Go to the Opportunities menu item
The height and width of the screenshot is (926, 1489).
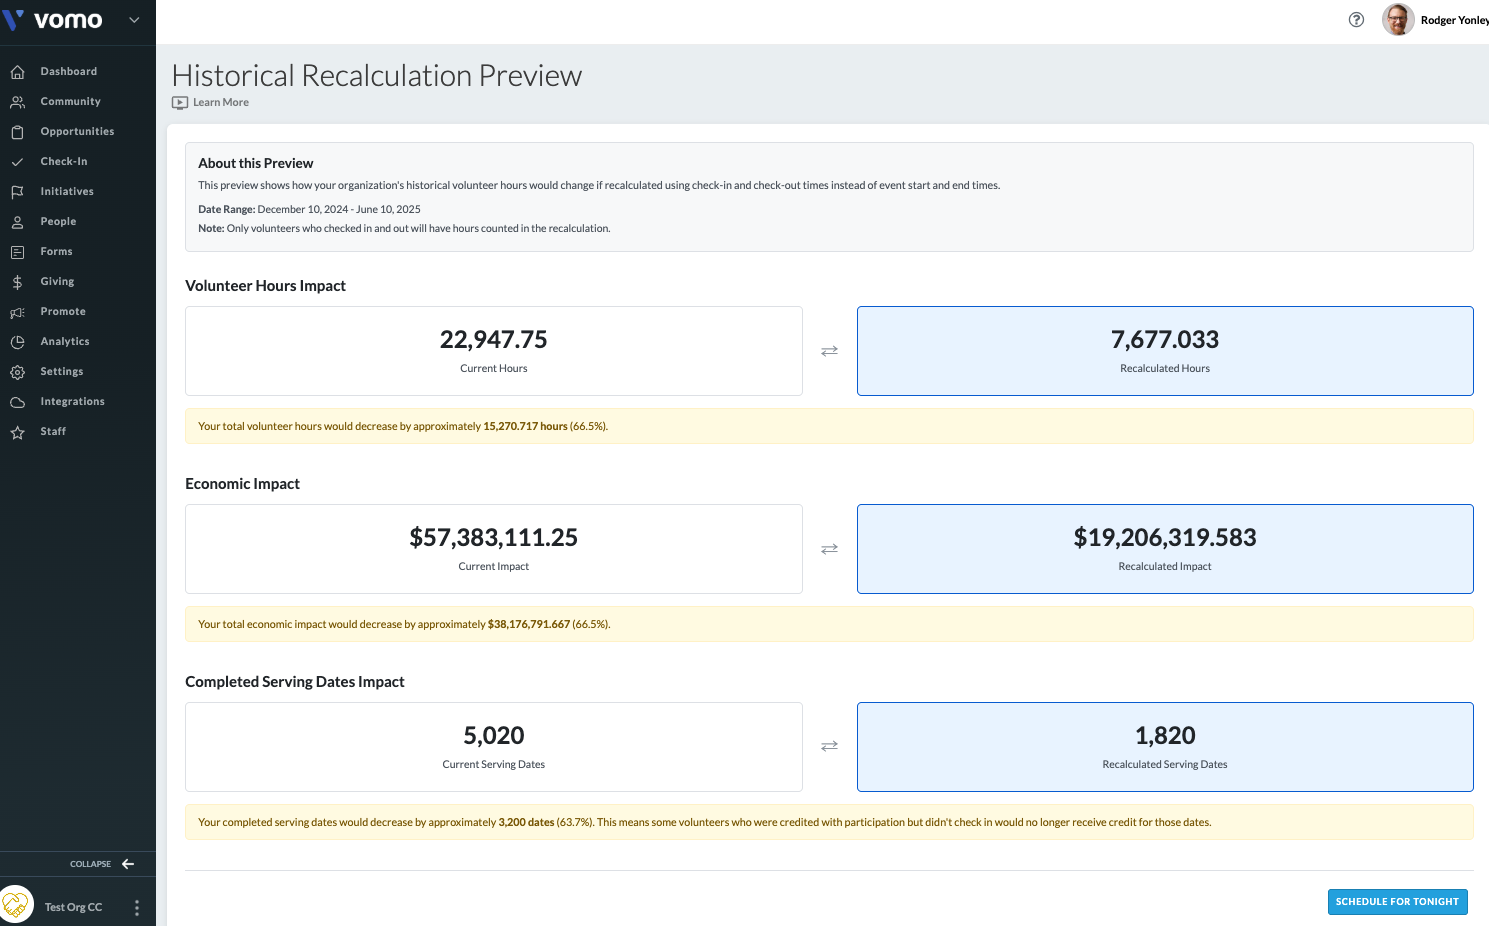[78, 132]
